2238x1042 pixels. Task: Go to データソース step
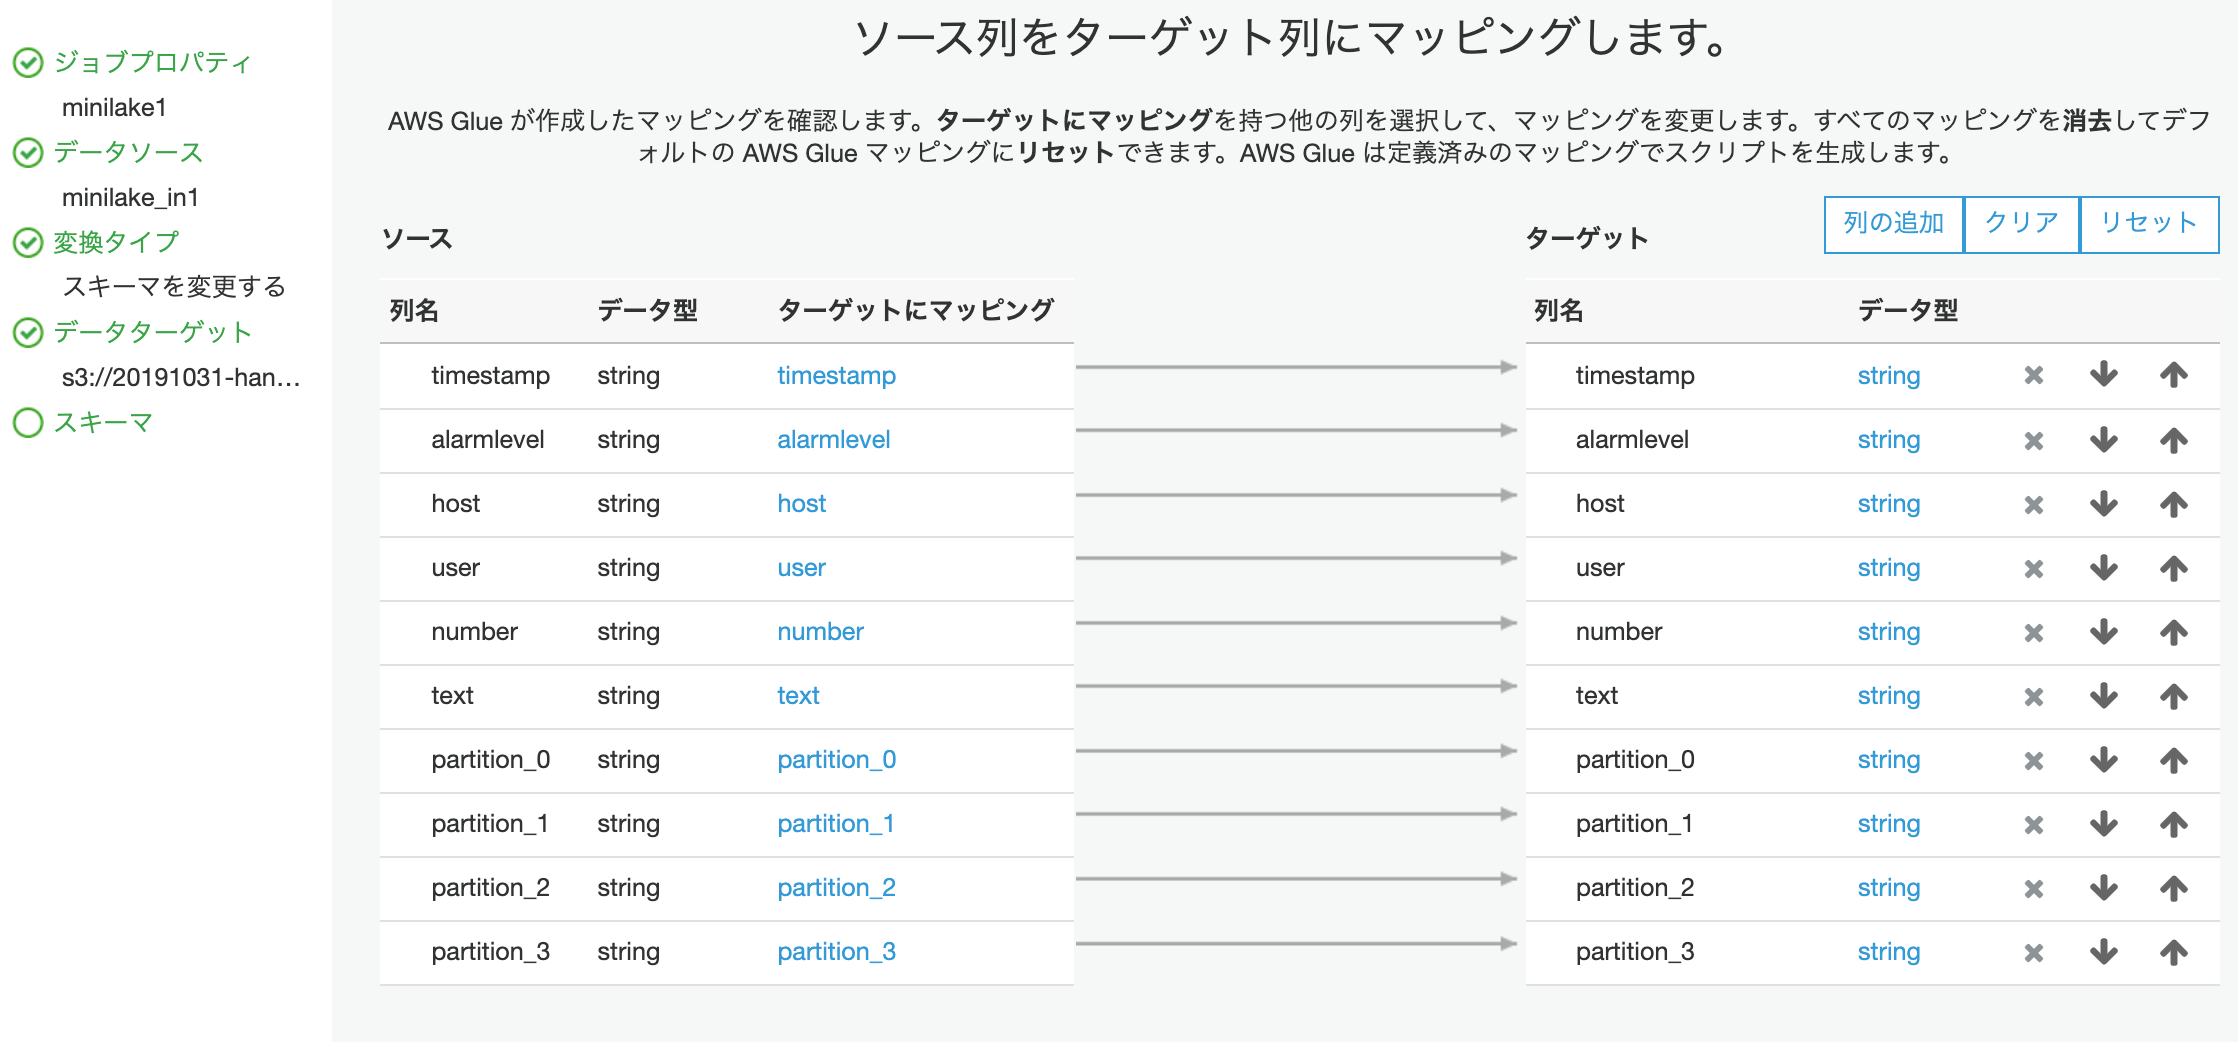click(x=127, y=152)
